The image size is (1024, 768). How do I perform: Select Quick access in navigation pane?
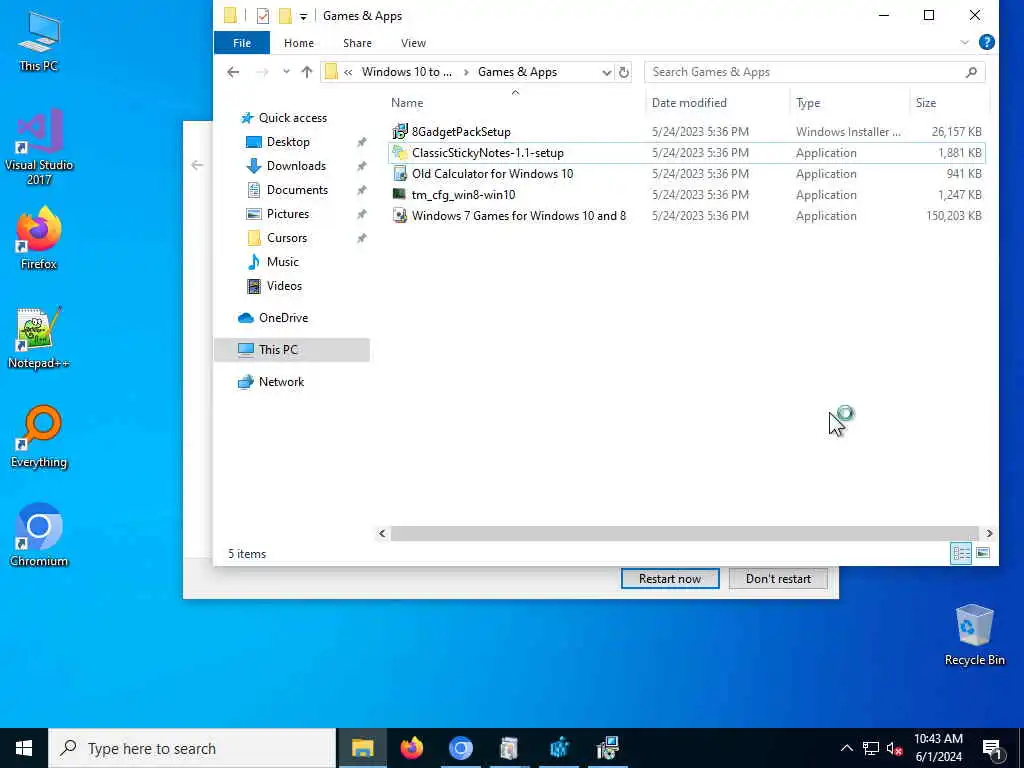(293, 118)
